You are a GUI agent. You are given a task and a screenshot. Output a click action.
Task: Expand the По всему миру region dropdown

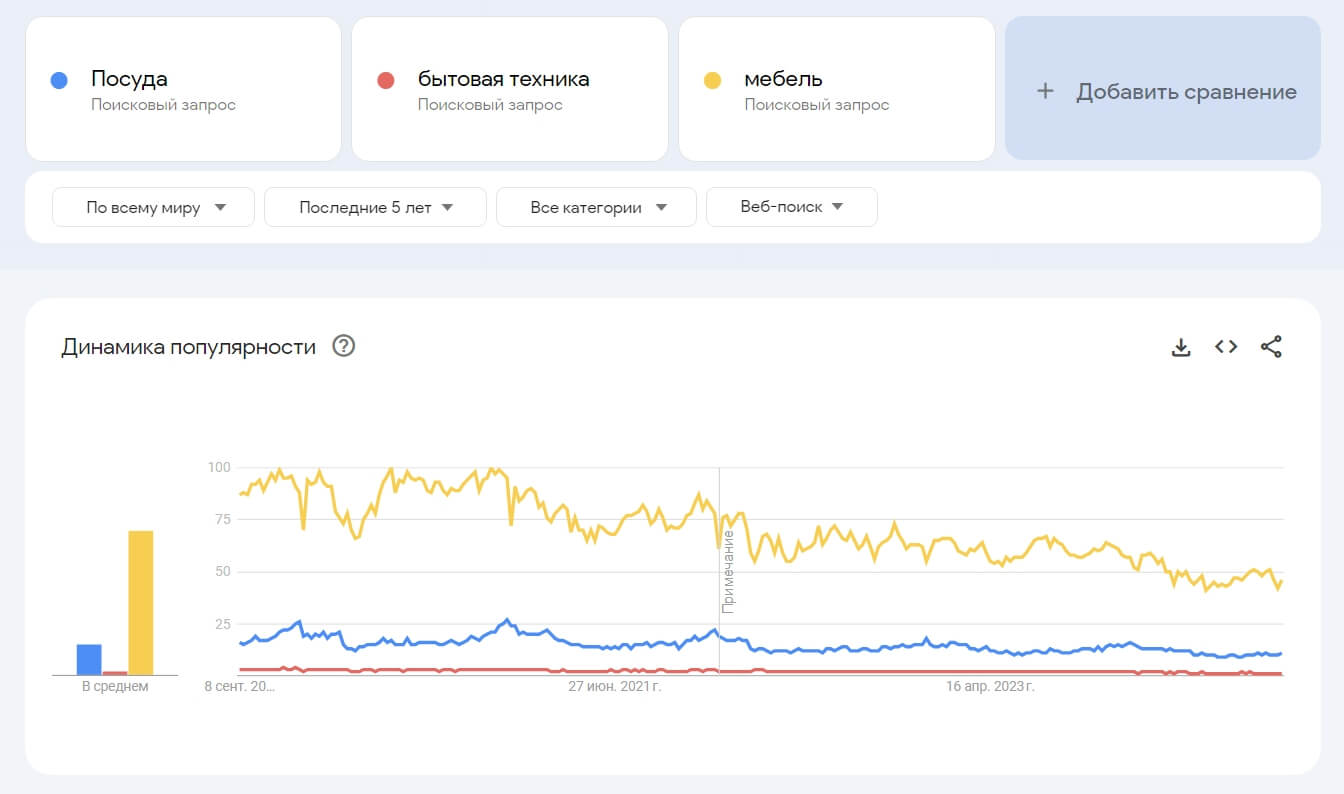point(154,208)
